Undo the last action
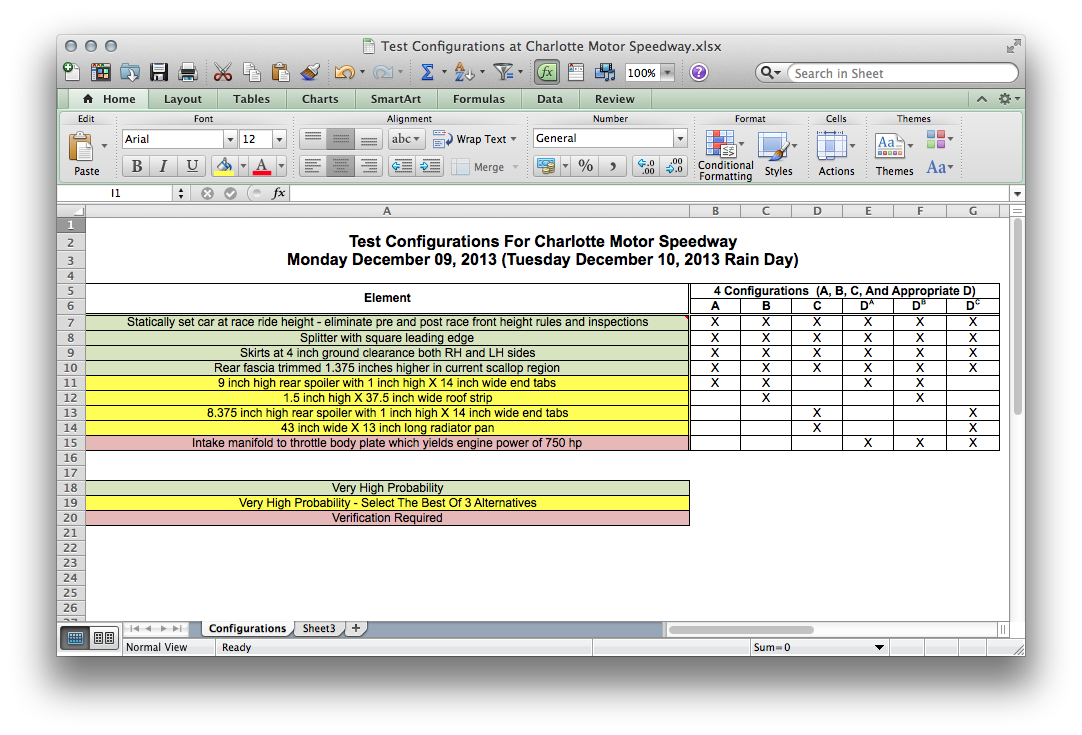This screenshot has width=1082, height=735. pyautogui.click(x=344, y=72)
